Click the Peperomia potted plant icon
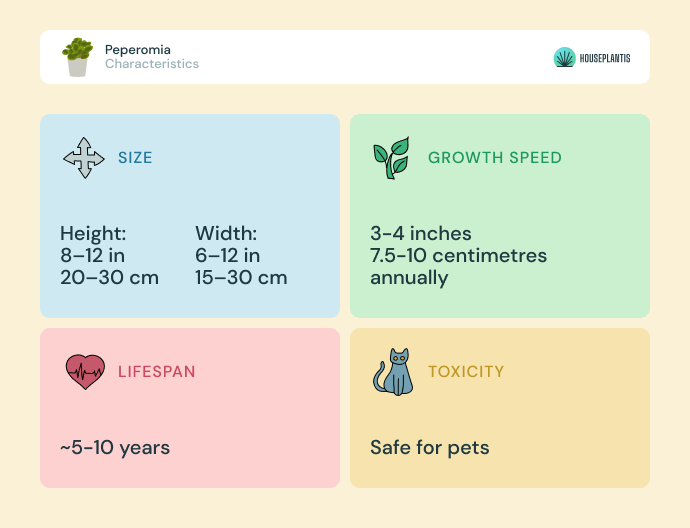This screenshot has height=528, width=690. coord(77,57)
